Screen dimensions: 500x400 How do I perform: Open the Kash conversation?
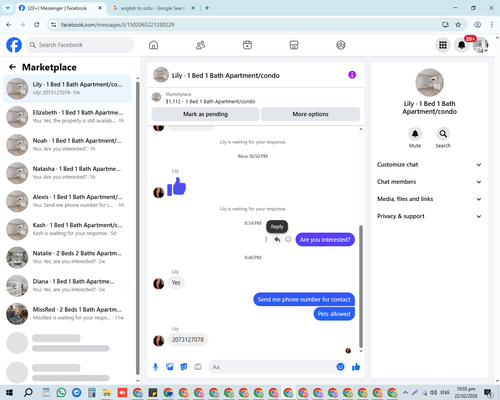[x=67, y=229]
